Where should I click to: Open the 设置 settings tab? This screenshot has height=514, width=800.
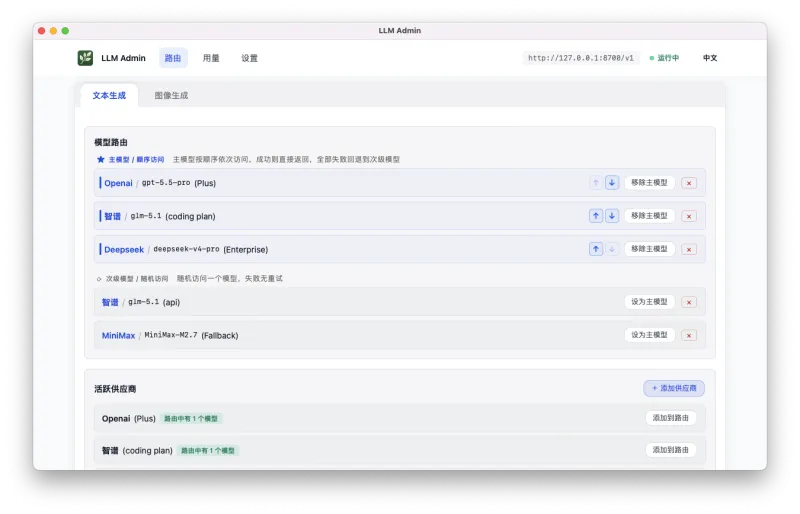pos(249,58)
